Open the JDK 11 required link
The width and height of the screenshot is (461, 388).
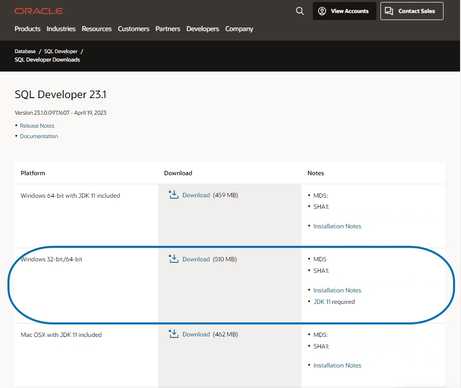tap(334, 302)
